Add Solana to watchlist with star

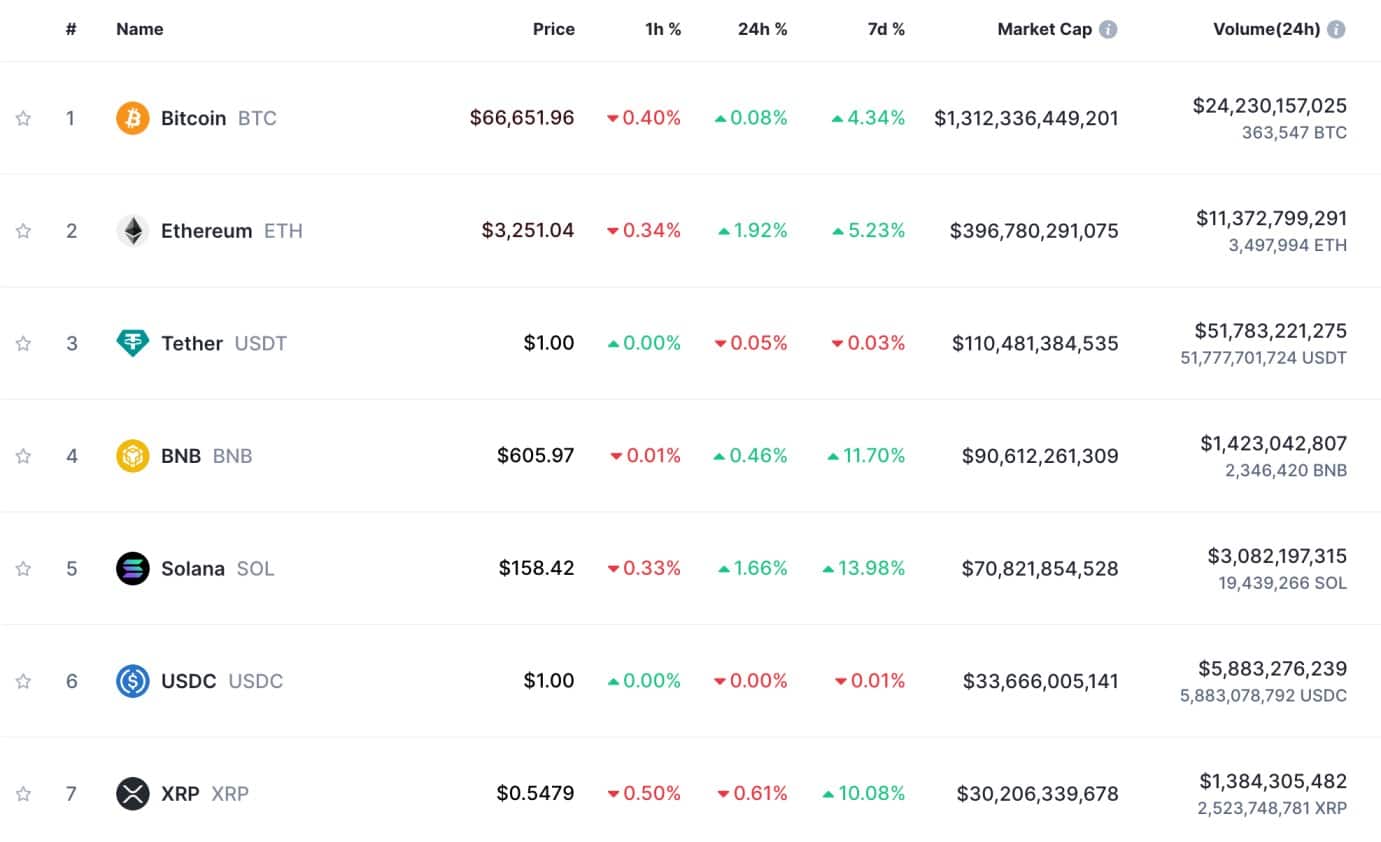click(23, 568)
